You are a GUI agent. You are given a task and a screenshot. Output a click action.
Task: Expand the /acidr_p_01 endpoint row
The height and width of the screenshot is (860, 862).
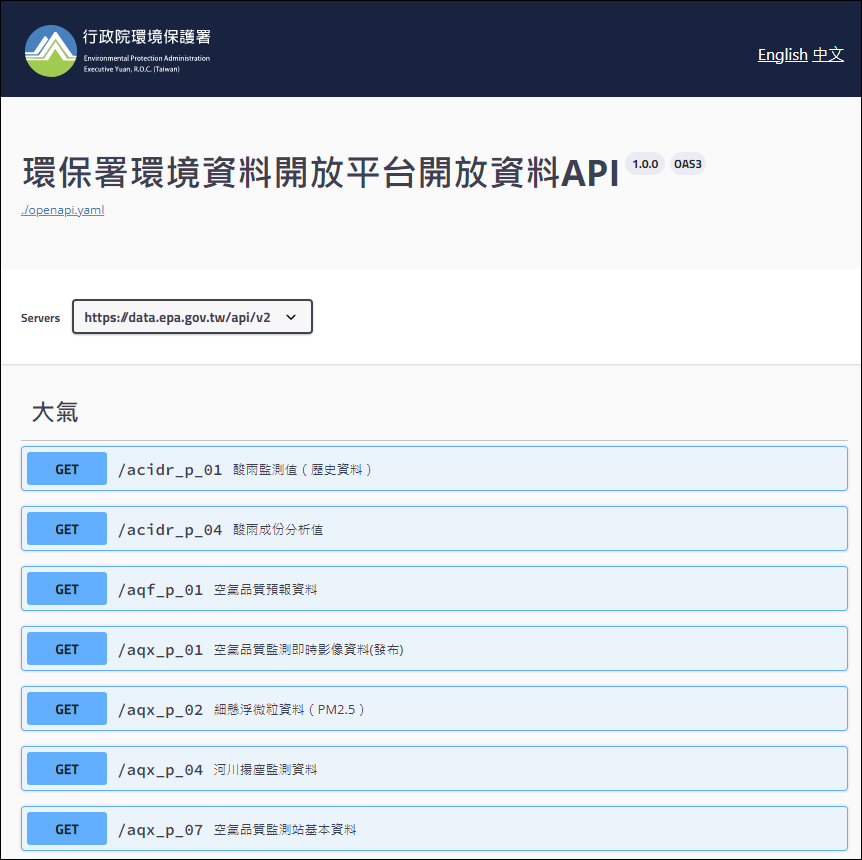pos(434,469)
